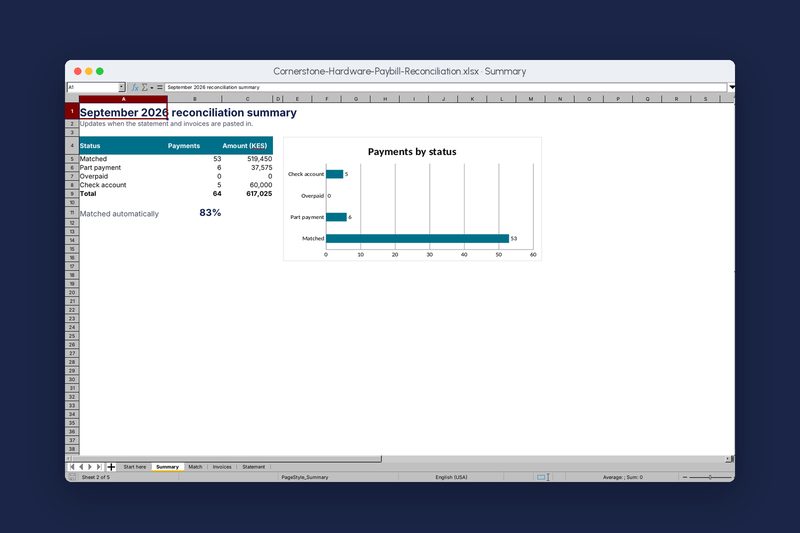
Task: Click the Matched bar in chart
Action: (417, 239)
